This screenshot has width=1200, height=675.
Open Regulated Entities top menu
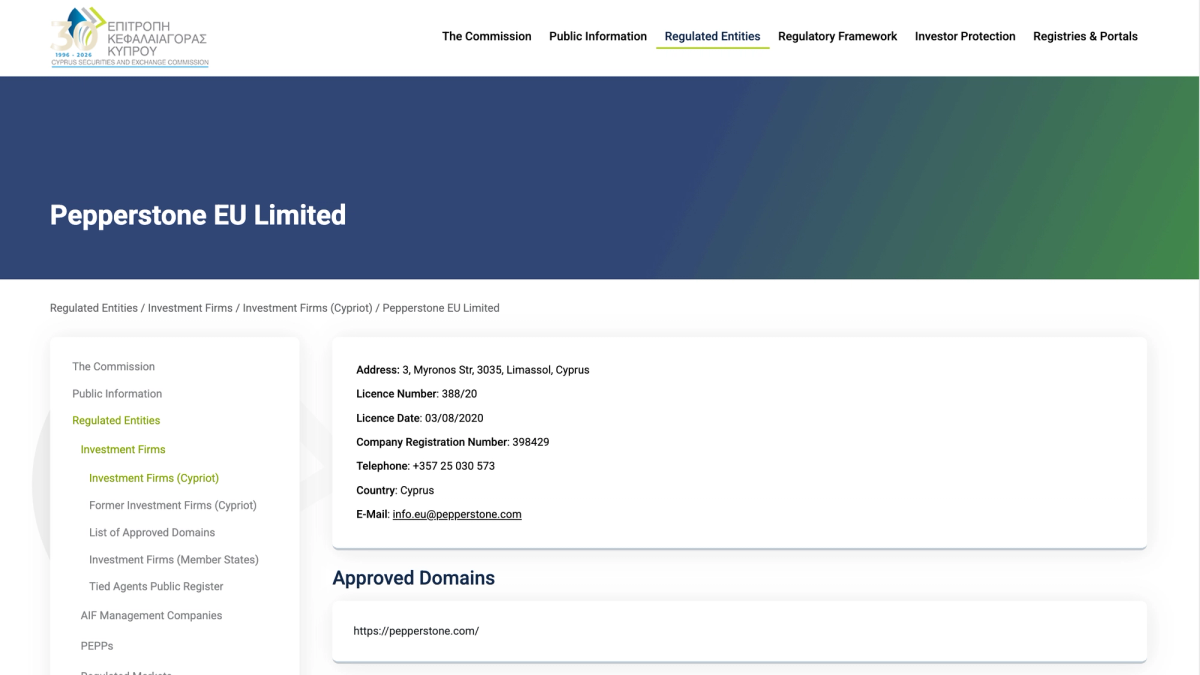[712, 36]
